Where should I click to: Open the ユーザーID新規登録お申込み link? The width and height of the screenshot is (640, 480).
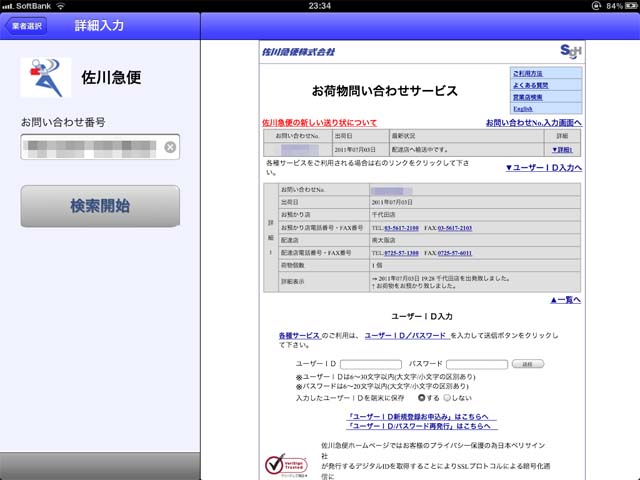[420, 417]
